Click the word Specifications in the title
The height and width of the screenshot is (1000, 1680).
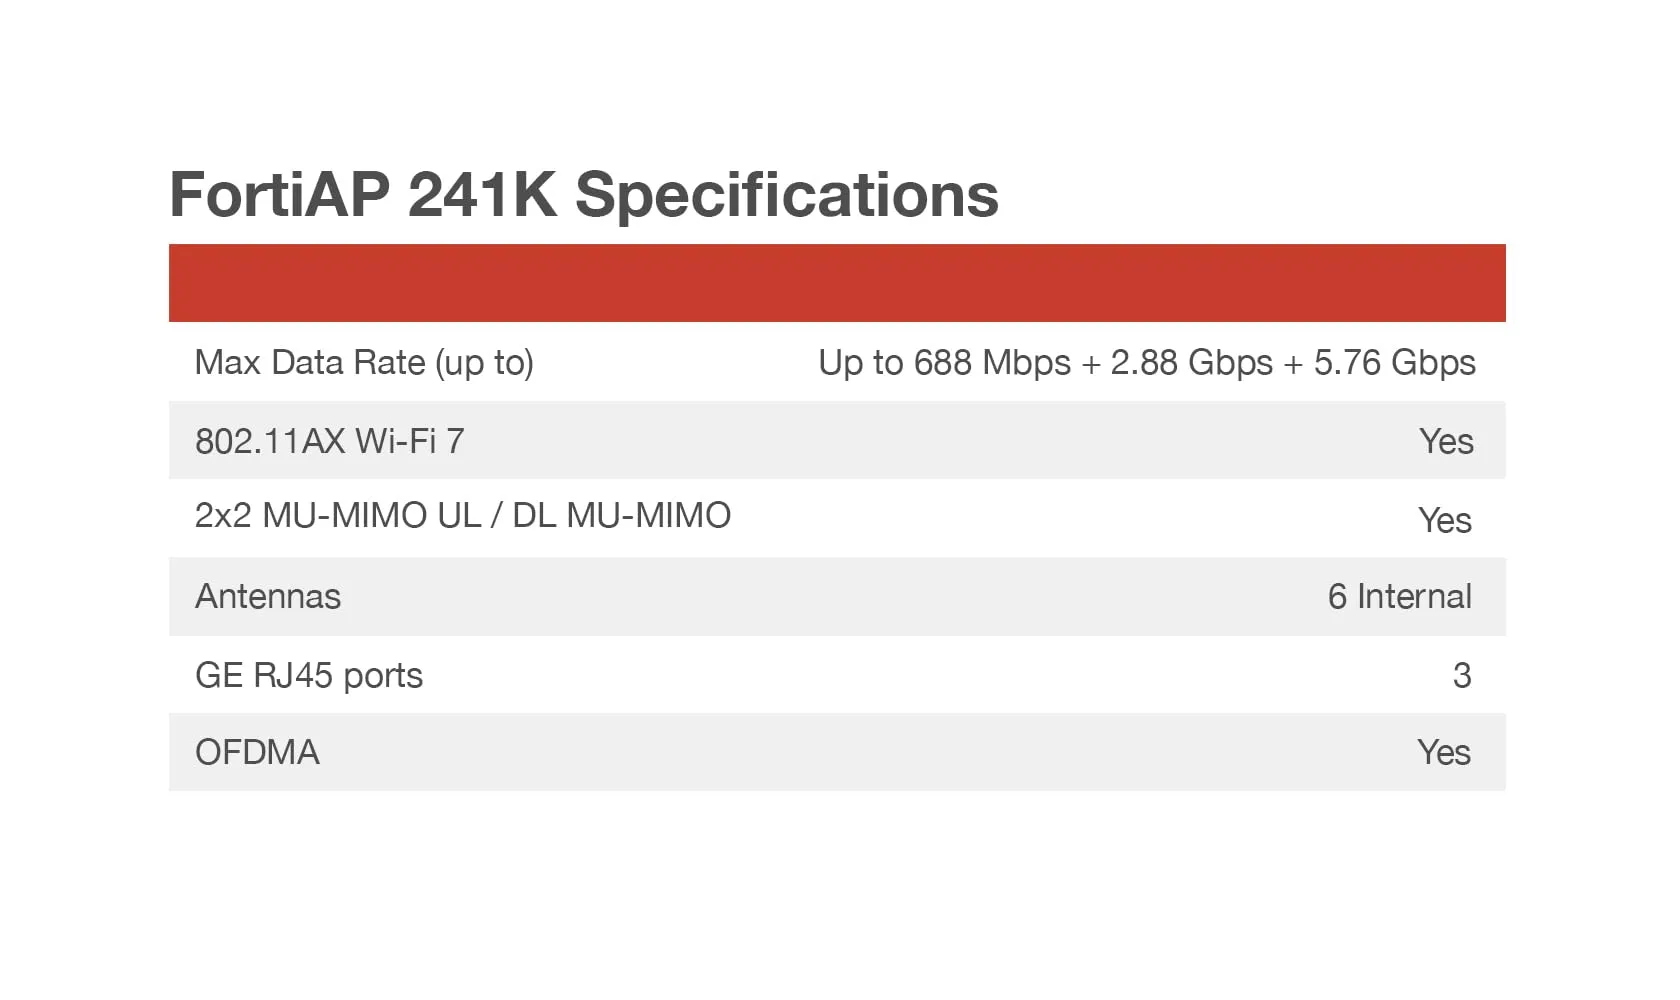(787, 194)
